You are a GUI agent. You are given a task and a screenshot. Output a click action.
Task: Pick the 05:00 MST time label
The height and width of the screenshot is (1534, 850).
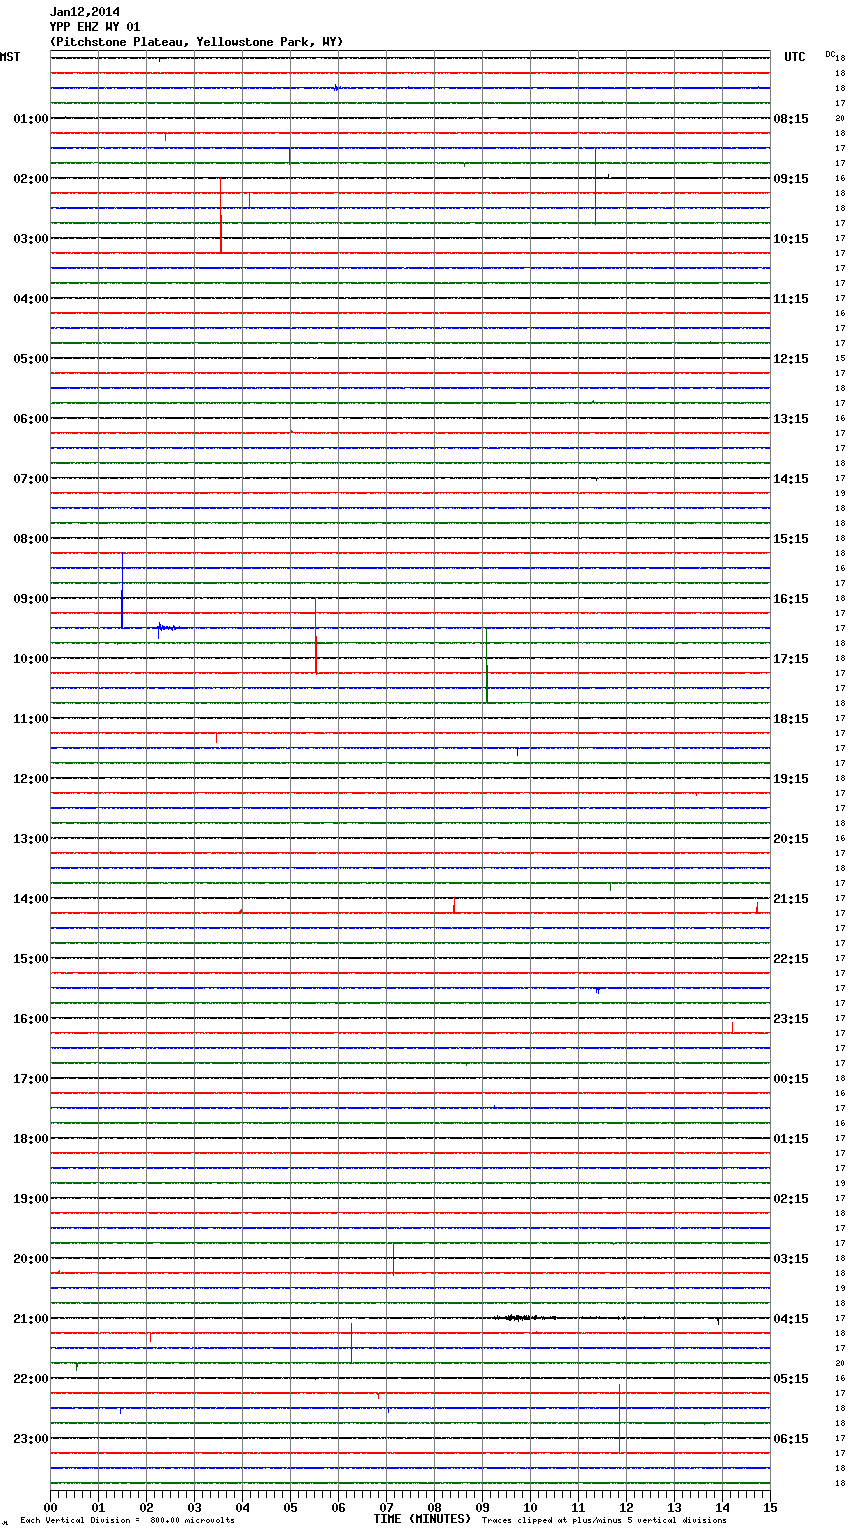click(x=30, y=359)
